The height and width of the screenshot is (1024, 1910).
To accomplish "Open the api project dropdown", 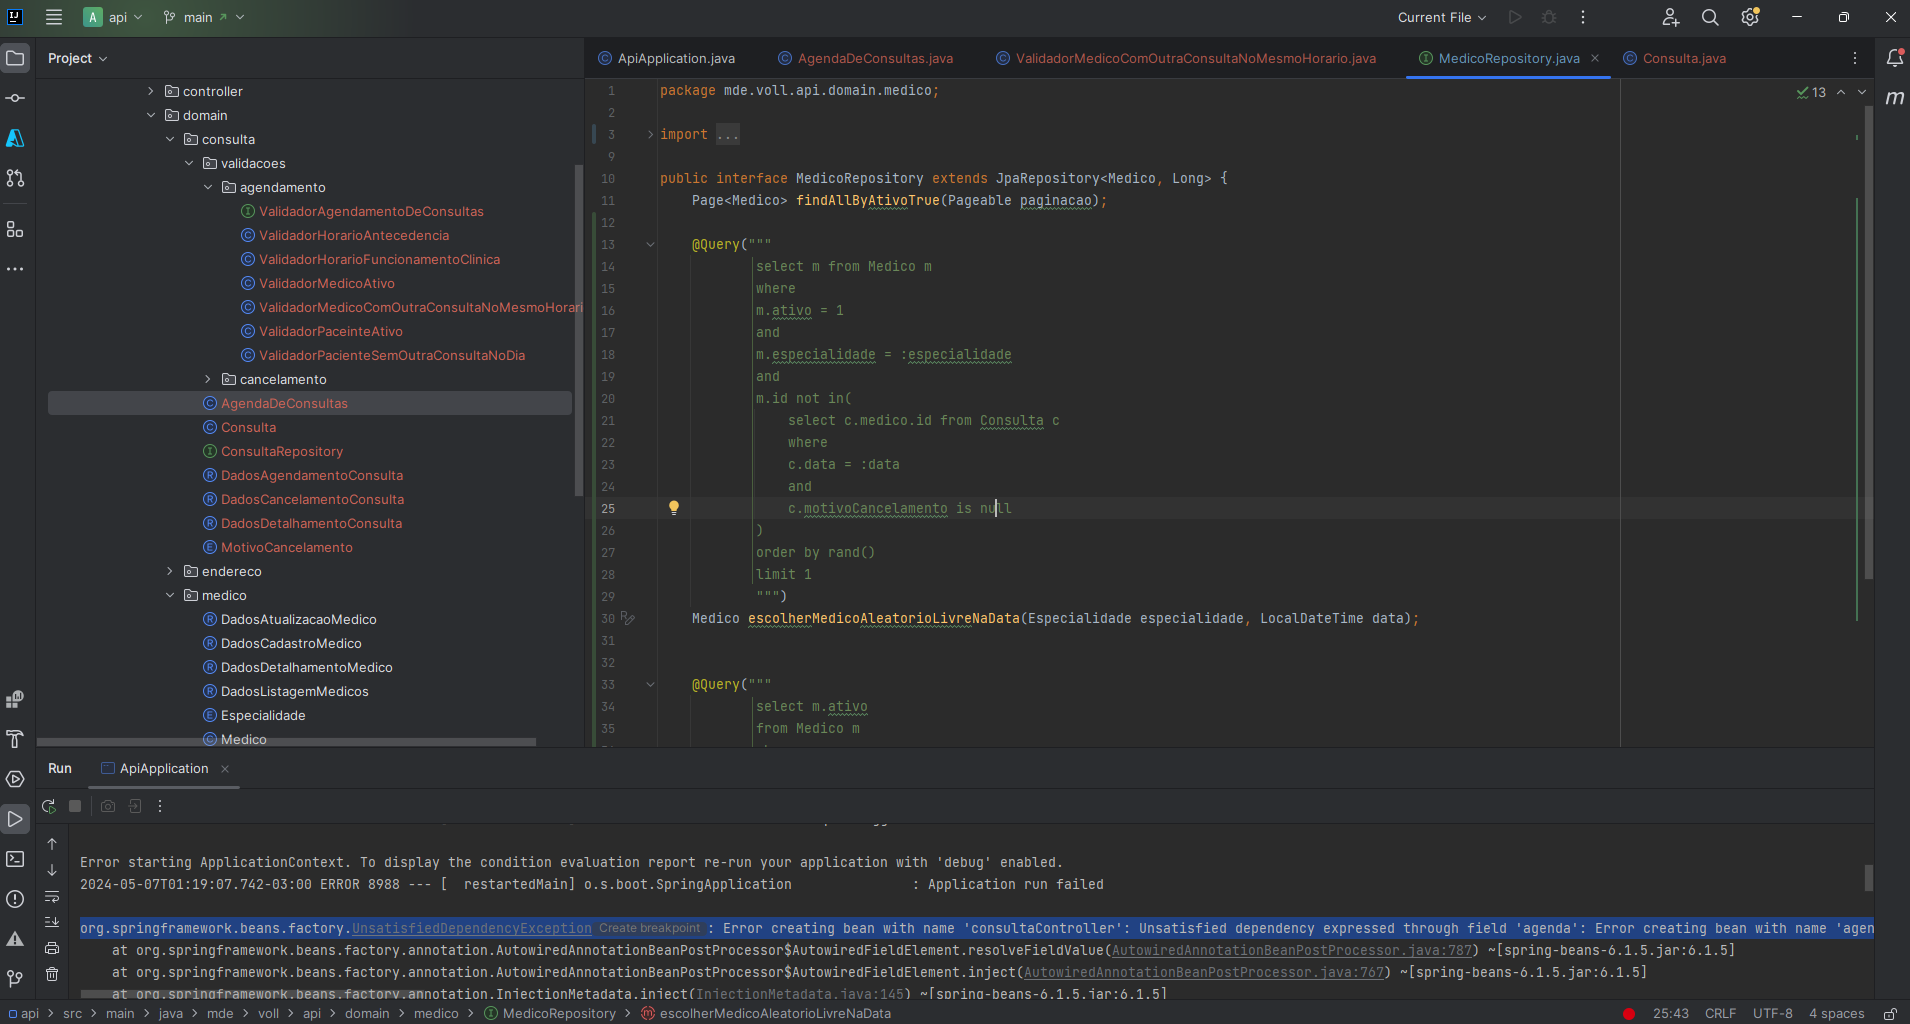I will click(x=114, y=17).
